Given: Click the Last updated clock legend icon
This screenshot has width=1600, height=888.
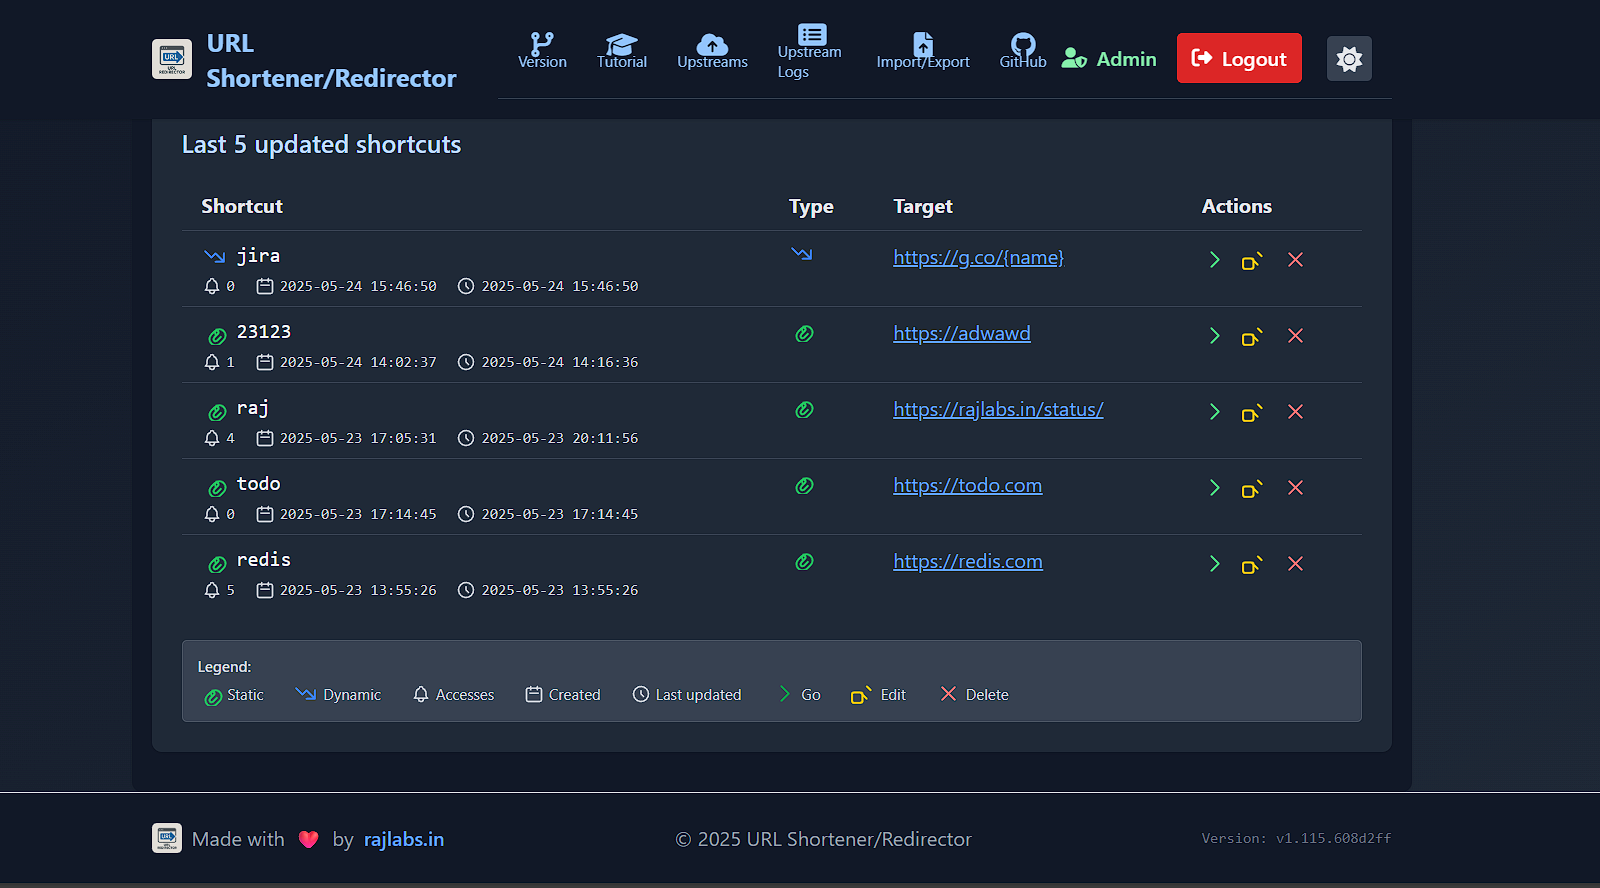Looking at the screenshot, I should tap(641, 694).
